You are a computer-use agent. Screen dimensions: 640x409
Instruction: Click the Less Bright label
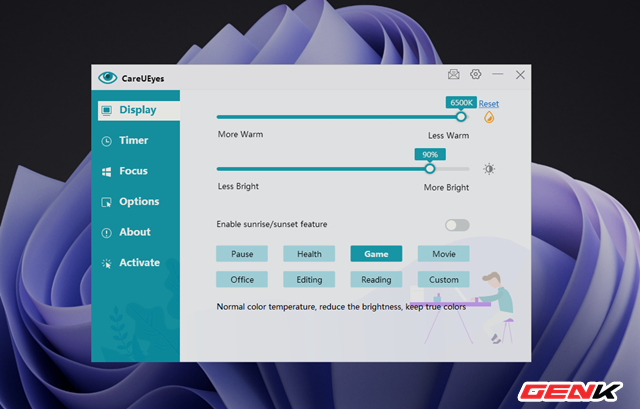tap(238, 186)
